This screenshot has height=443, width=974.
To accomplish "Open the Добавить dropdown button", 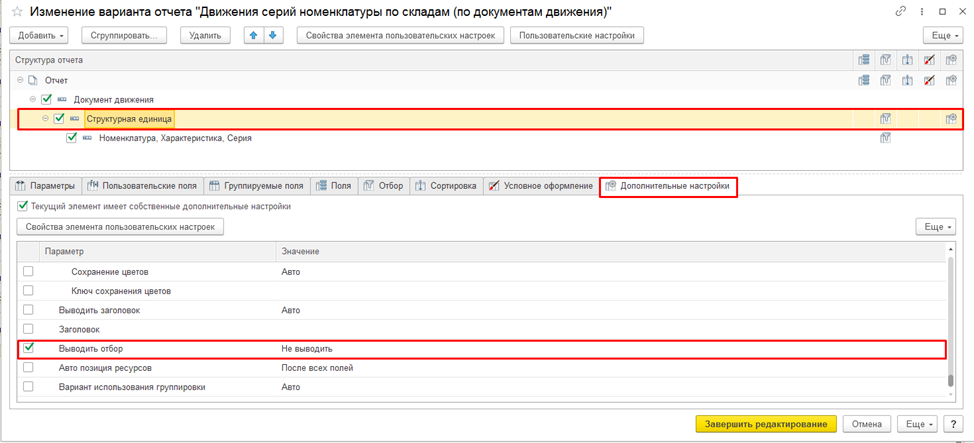I will [x=41, y=35].
